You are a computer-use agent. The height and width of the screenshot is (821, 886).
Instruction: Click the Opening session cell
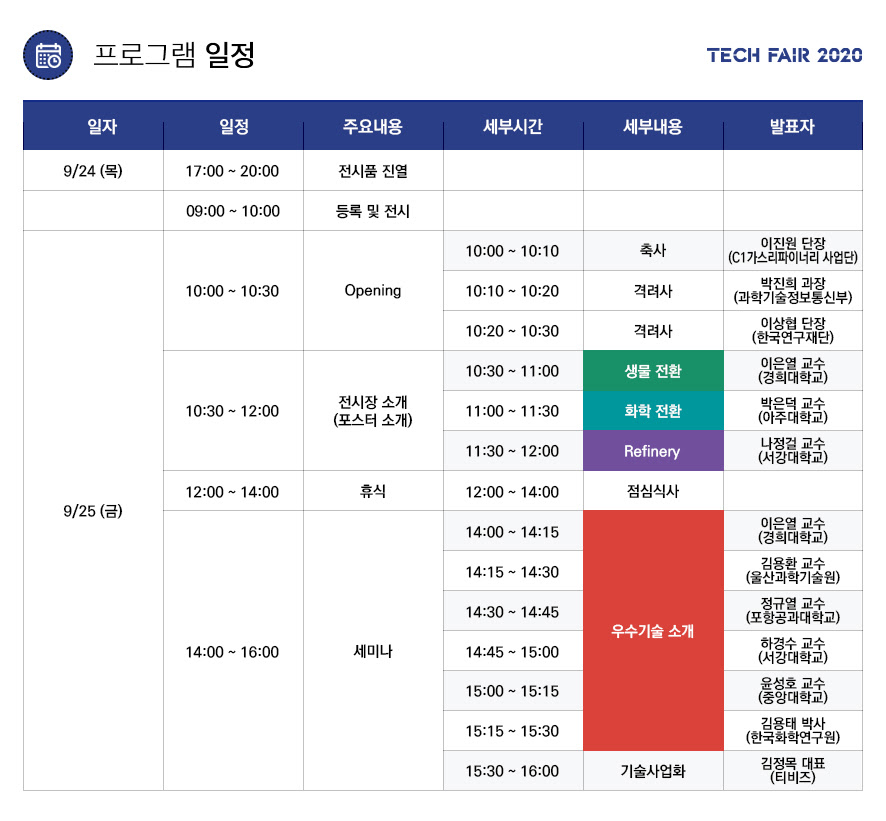pos(372,291)
